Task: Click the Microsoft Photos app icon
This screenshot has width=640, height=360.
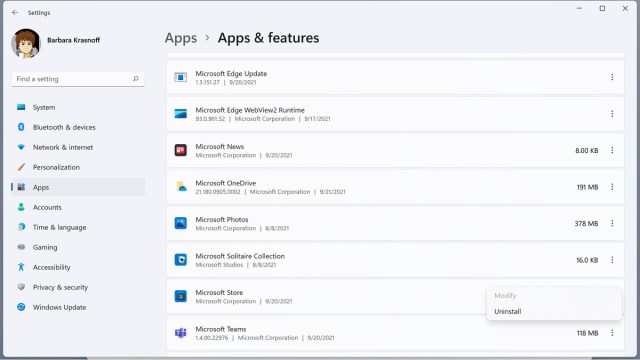Action: click(181, 223)
